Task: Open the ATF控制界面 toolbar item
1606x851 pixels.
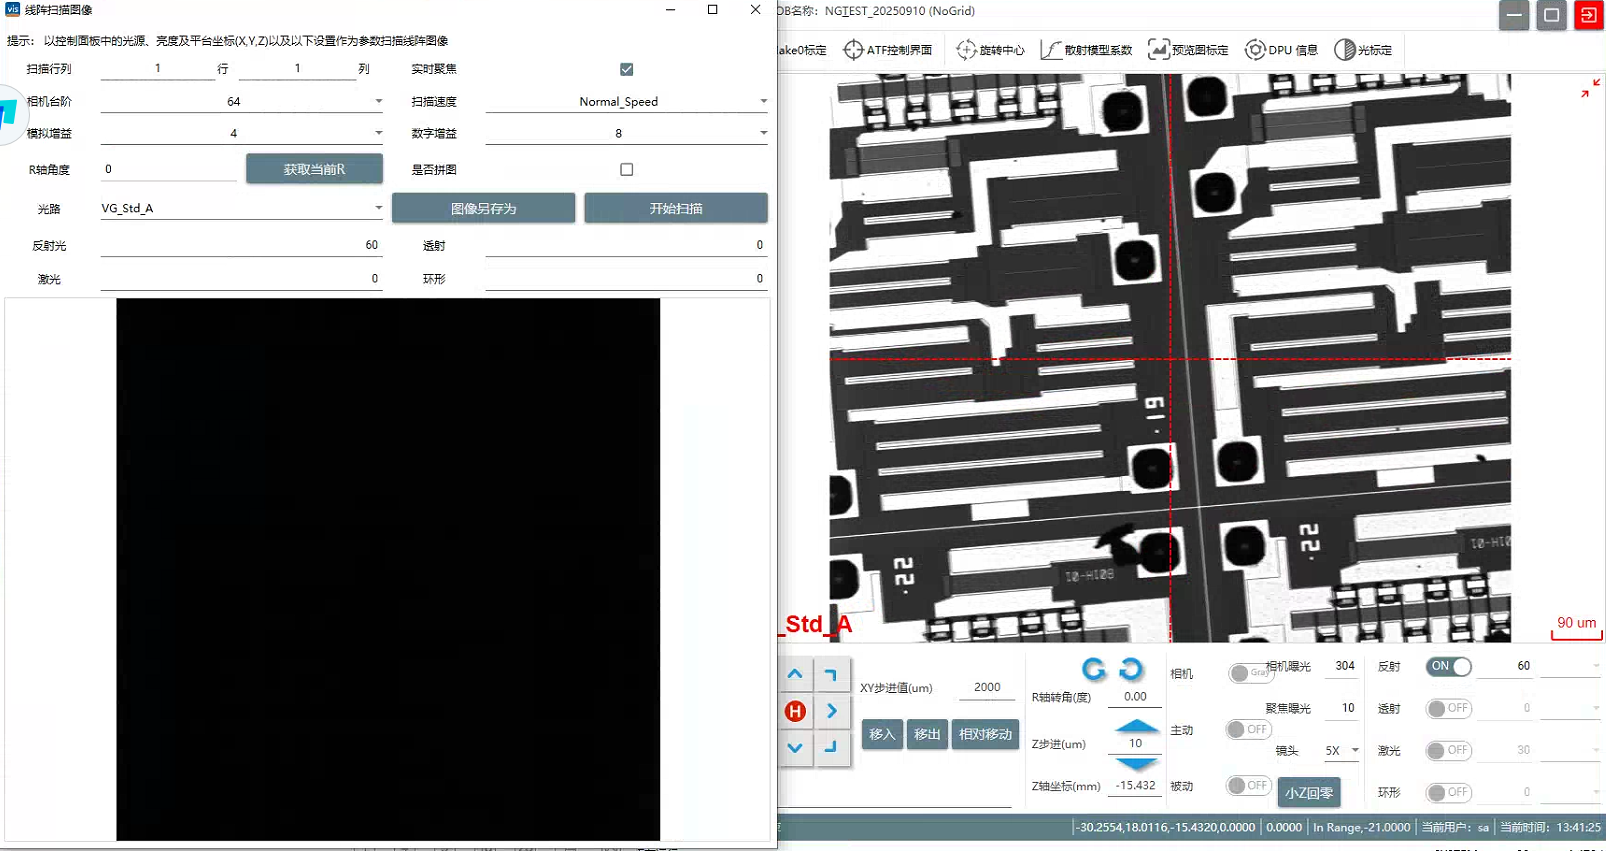Action: 888,50
